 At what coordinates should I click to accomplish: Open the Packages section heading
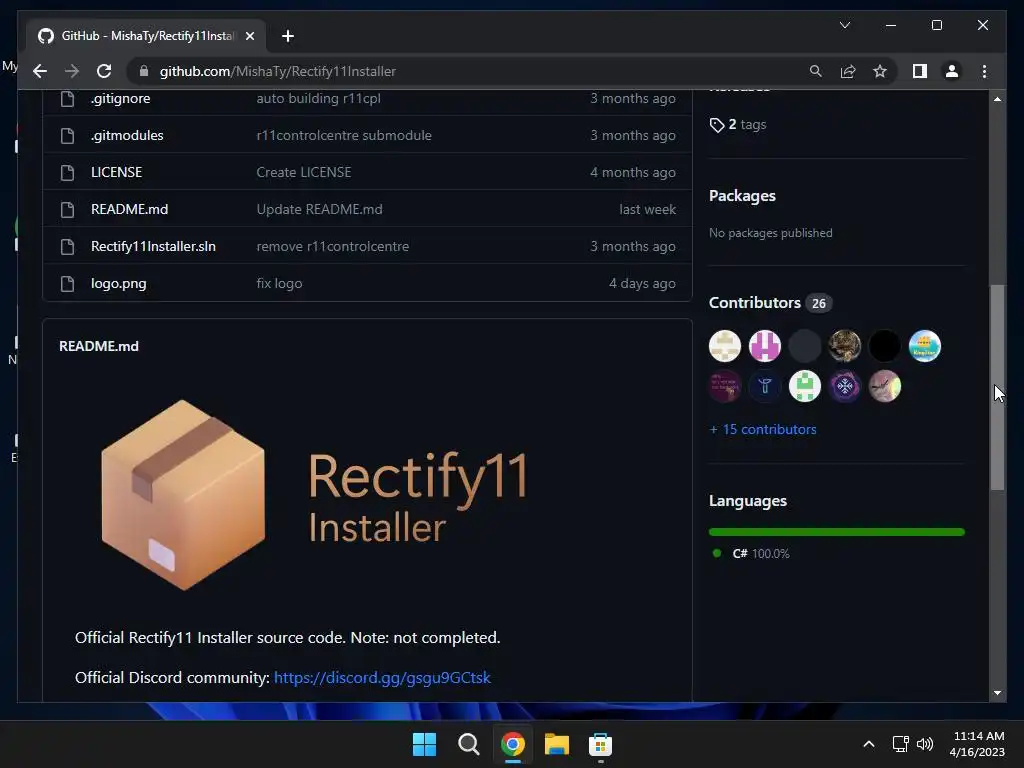743,196
